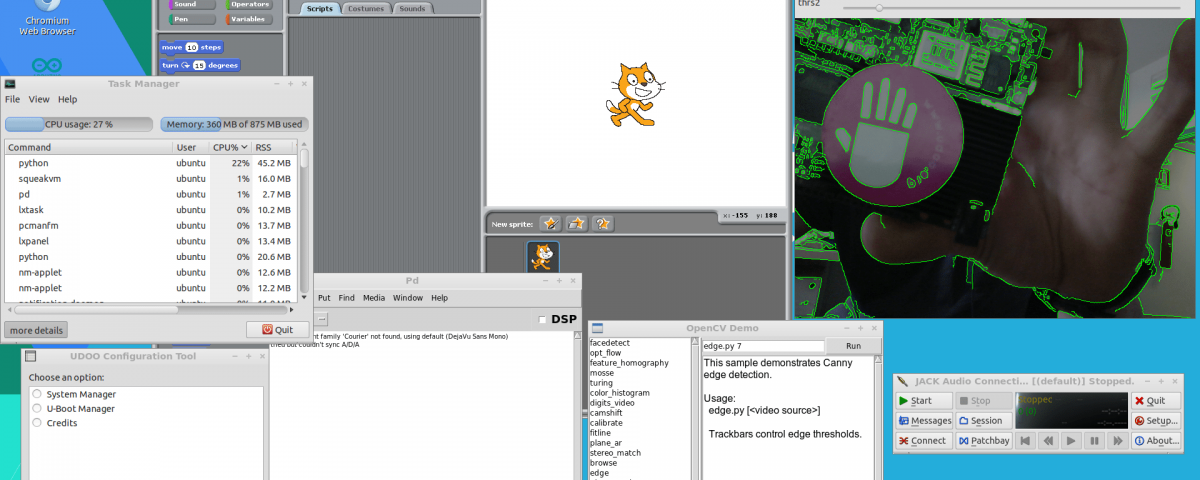Paint new sprite icon in Scratch
The width and height of the screenshot is (1200, 480).
click(x=549, y=224)
